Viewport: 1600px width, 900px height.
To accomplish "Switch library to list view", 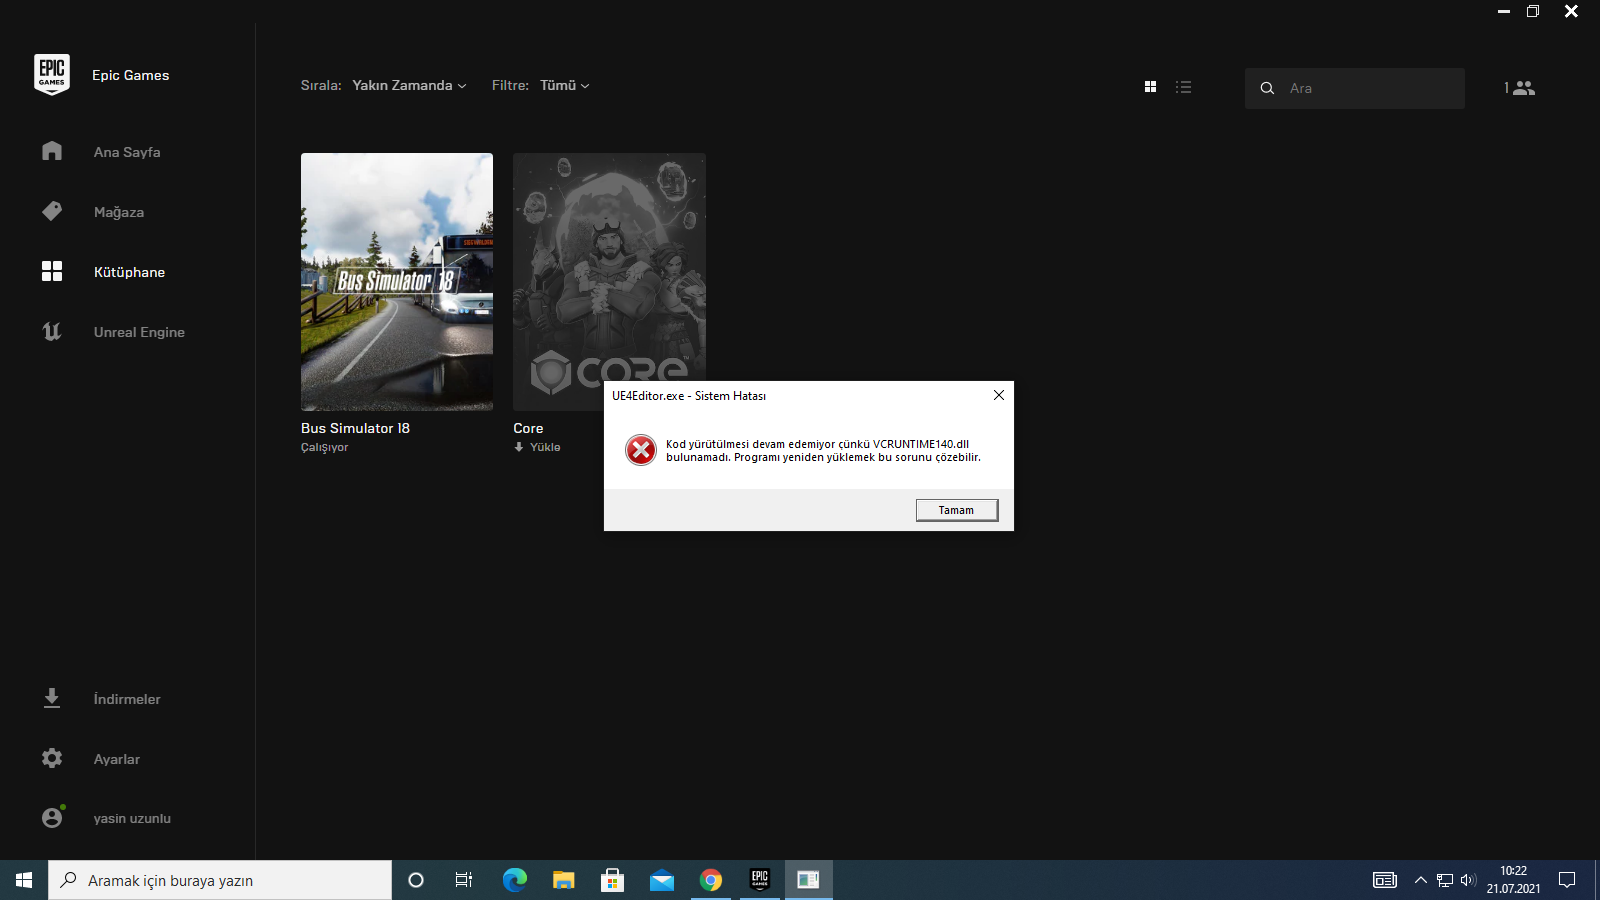I will (x=1184, y=87).
